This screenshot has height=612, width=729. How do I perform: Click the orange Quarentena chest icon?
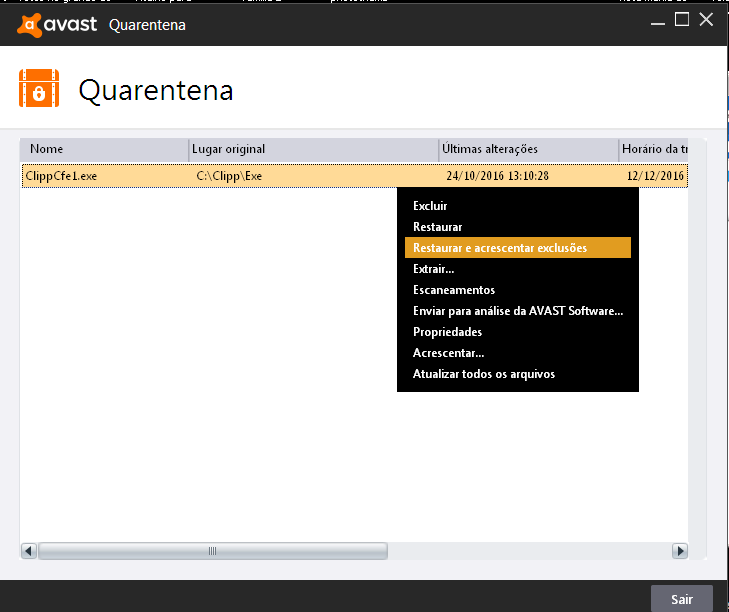[x=39, y=88]
